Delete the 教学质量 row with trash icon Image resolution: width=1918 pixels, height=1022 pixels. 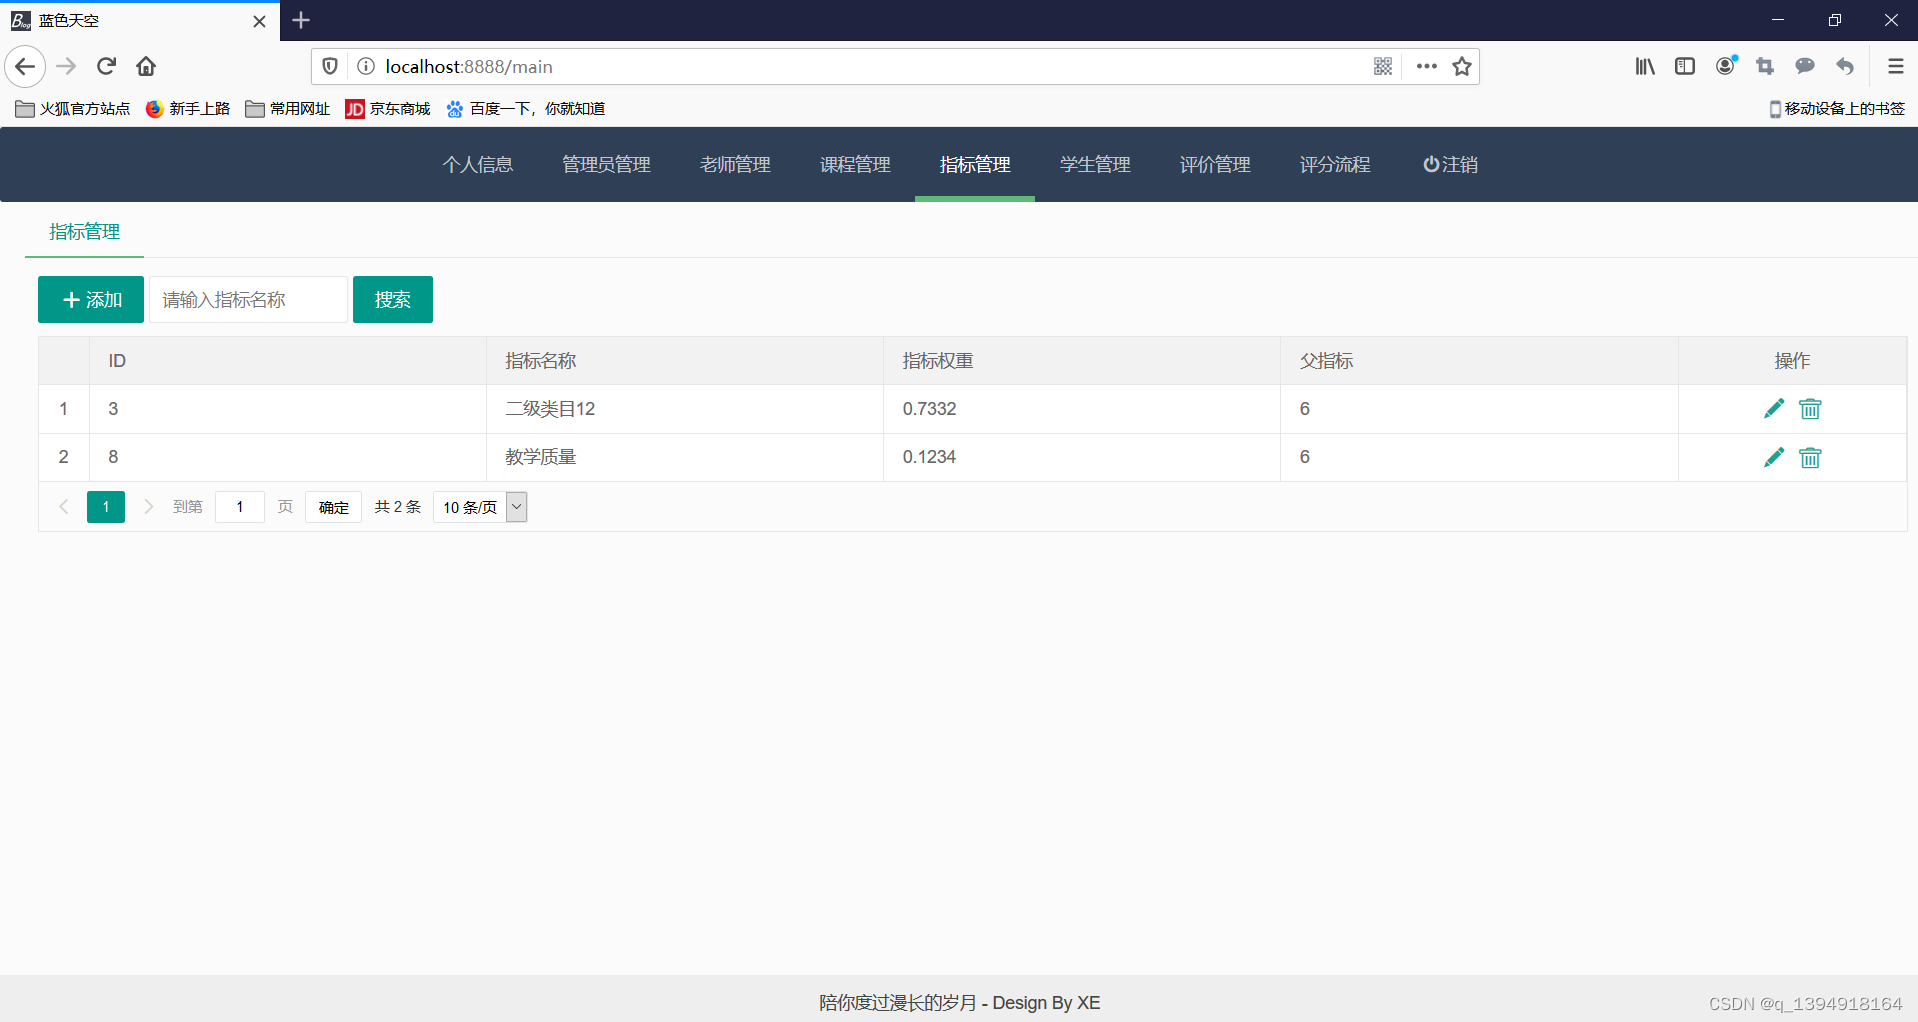[1810, 457]
